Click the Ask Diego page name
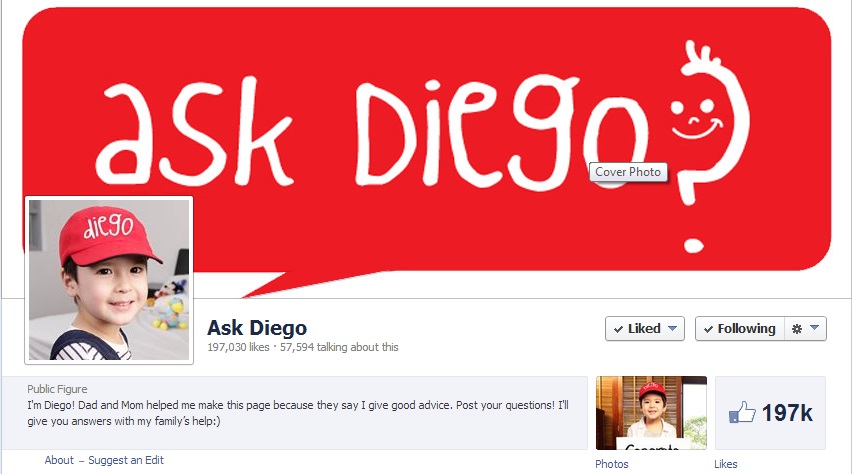This screenshot has height=474, width=852. click(x=257, y=328)
